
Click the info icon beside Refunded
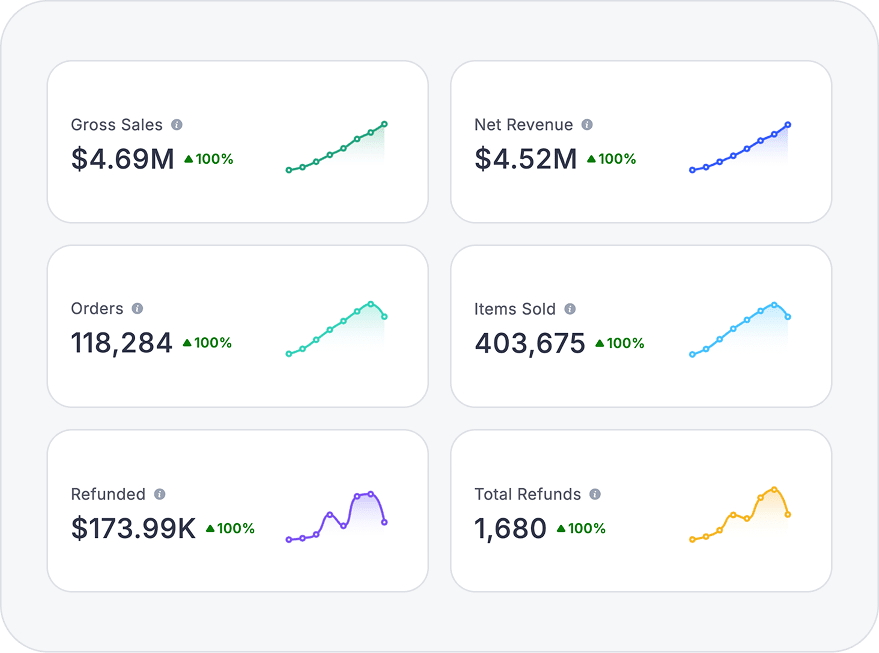[x=160, y=494]
